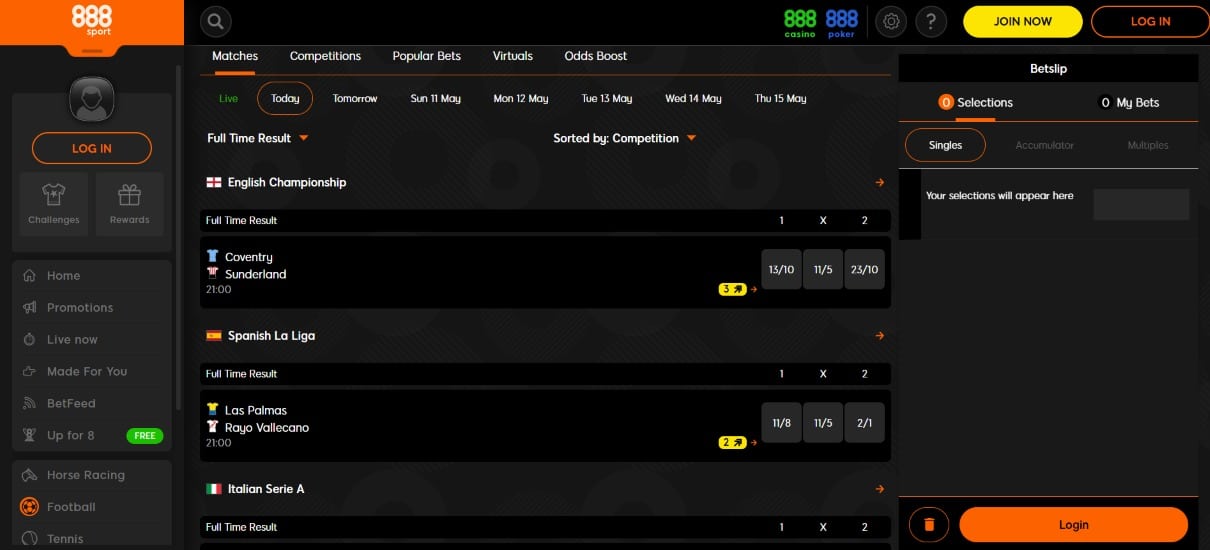The image size is (1210, 550).
Task: Open My Bets tab in betslip
Action: click(x=1129, y=102)
